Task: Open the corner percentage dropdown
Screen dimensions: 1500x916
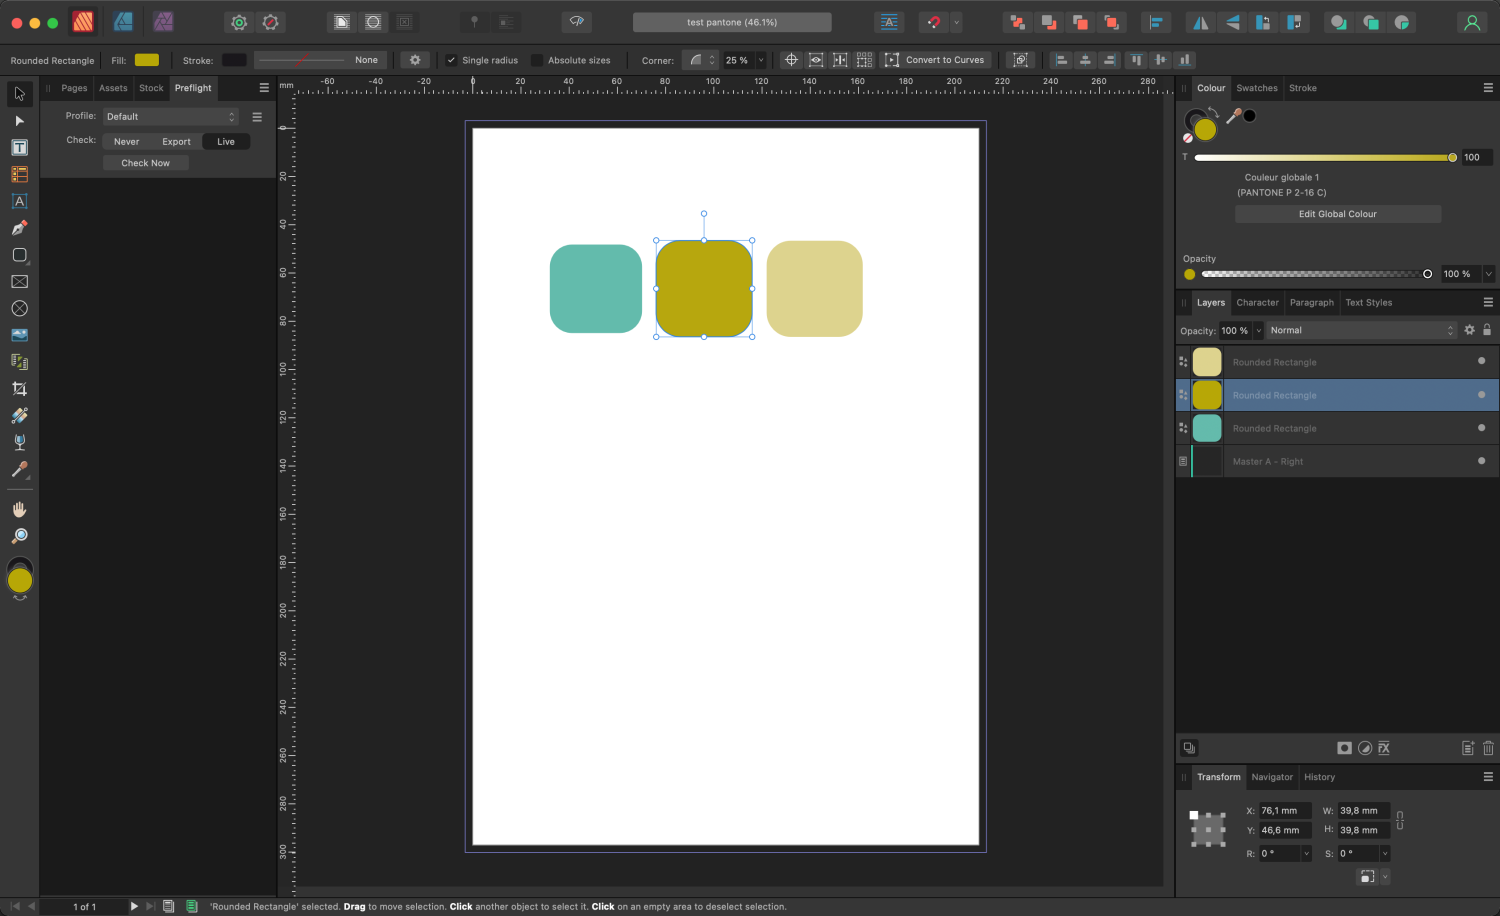Action: pos(759,59)
